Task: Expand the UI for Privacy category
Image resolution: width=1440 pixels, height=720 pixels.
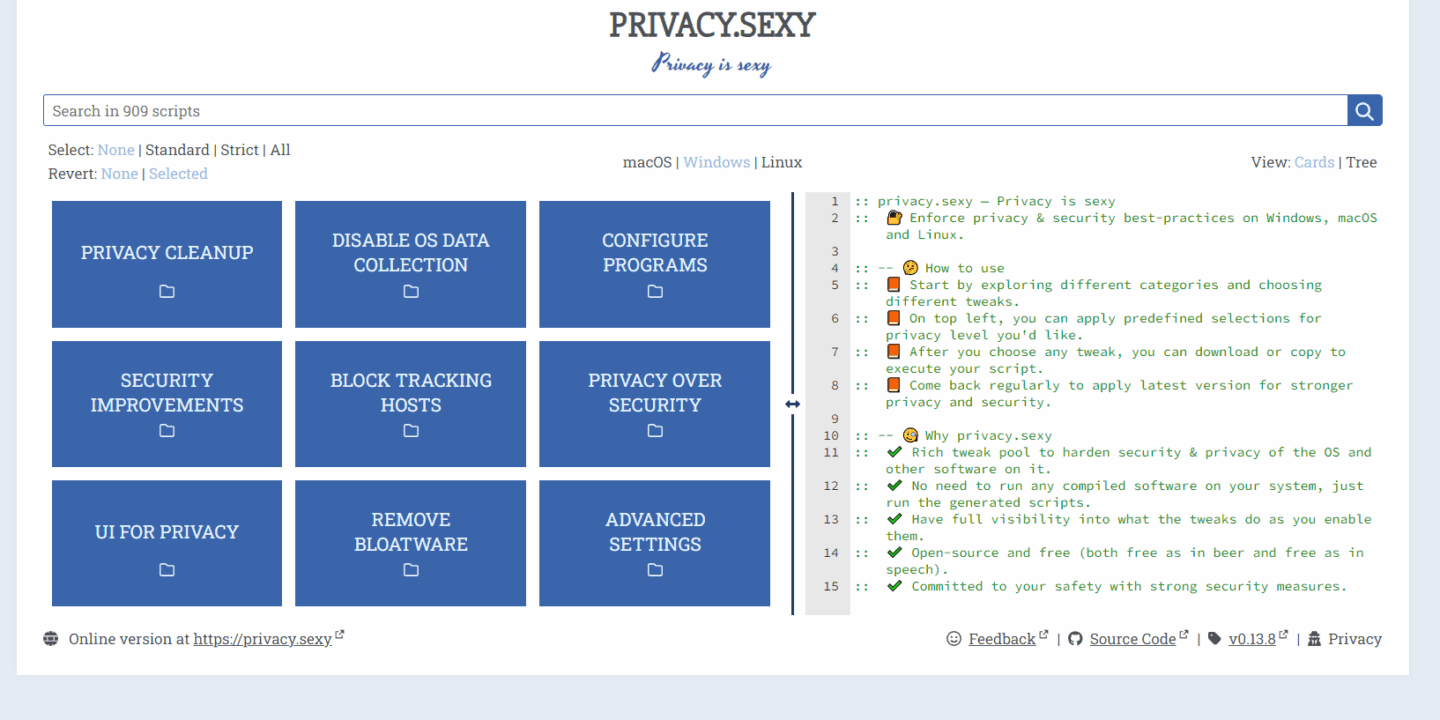Action: (x=167, y=543)
